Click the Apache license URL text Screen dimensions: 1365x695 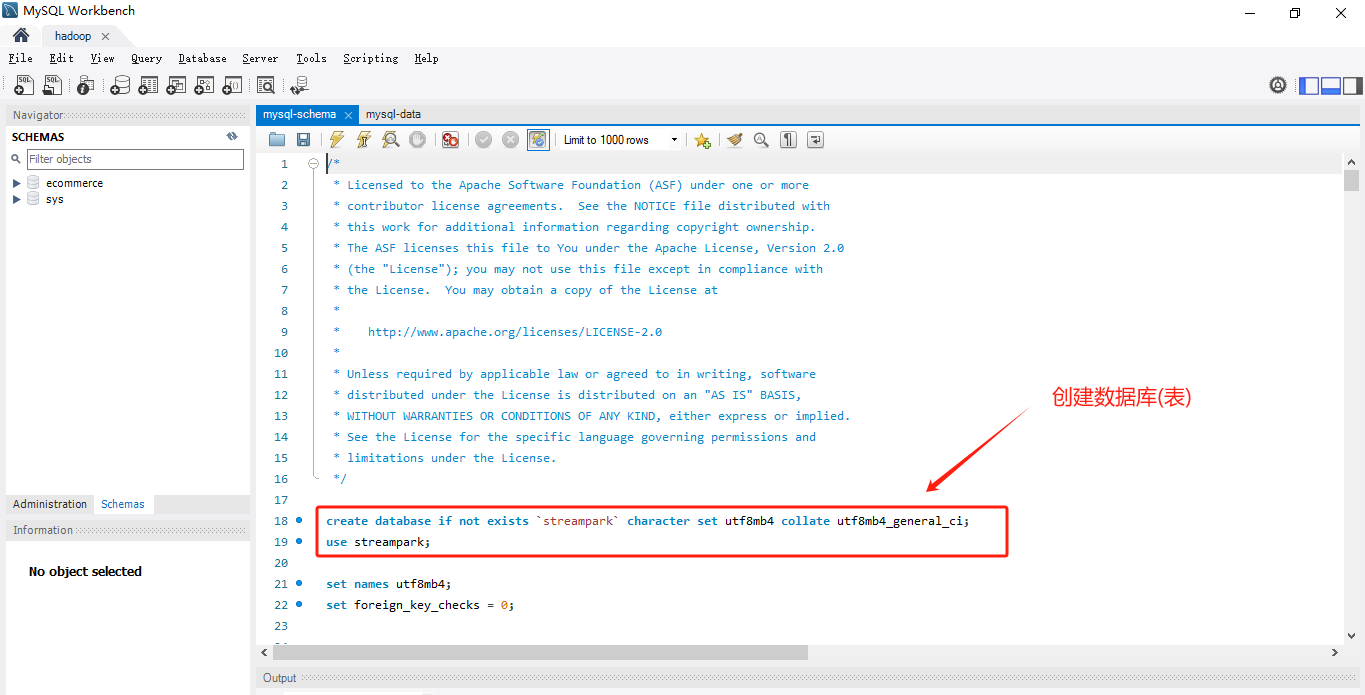pos(515,332)
